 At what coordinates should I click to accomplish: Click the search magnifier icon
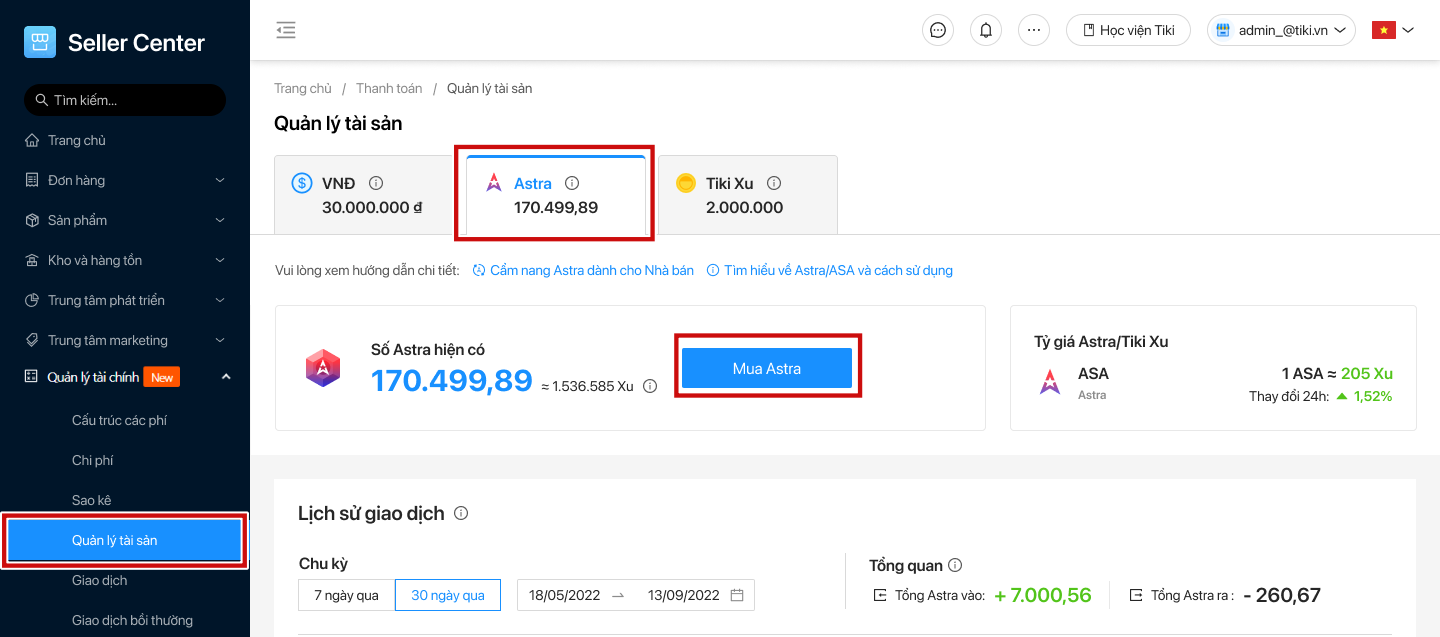[x=42, y=100]
